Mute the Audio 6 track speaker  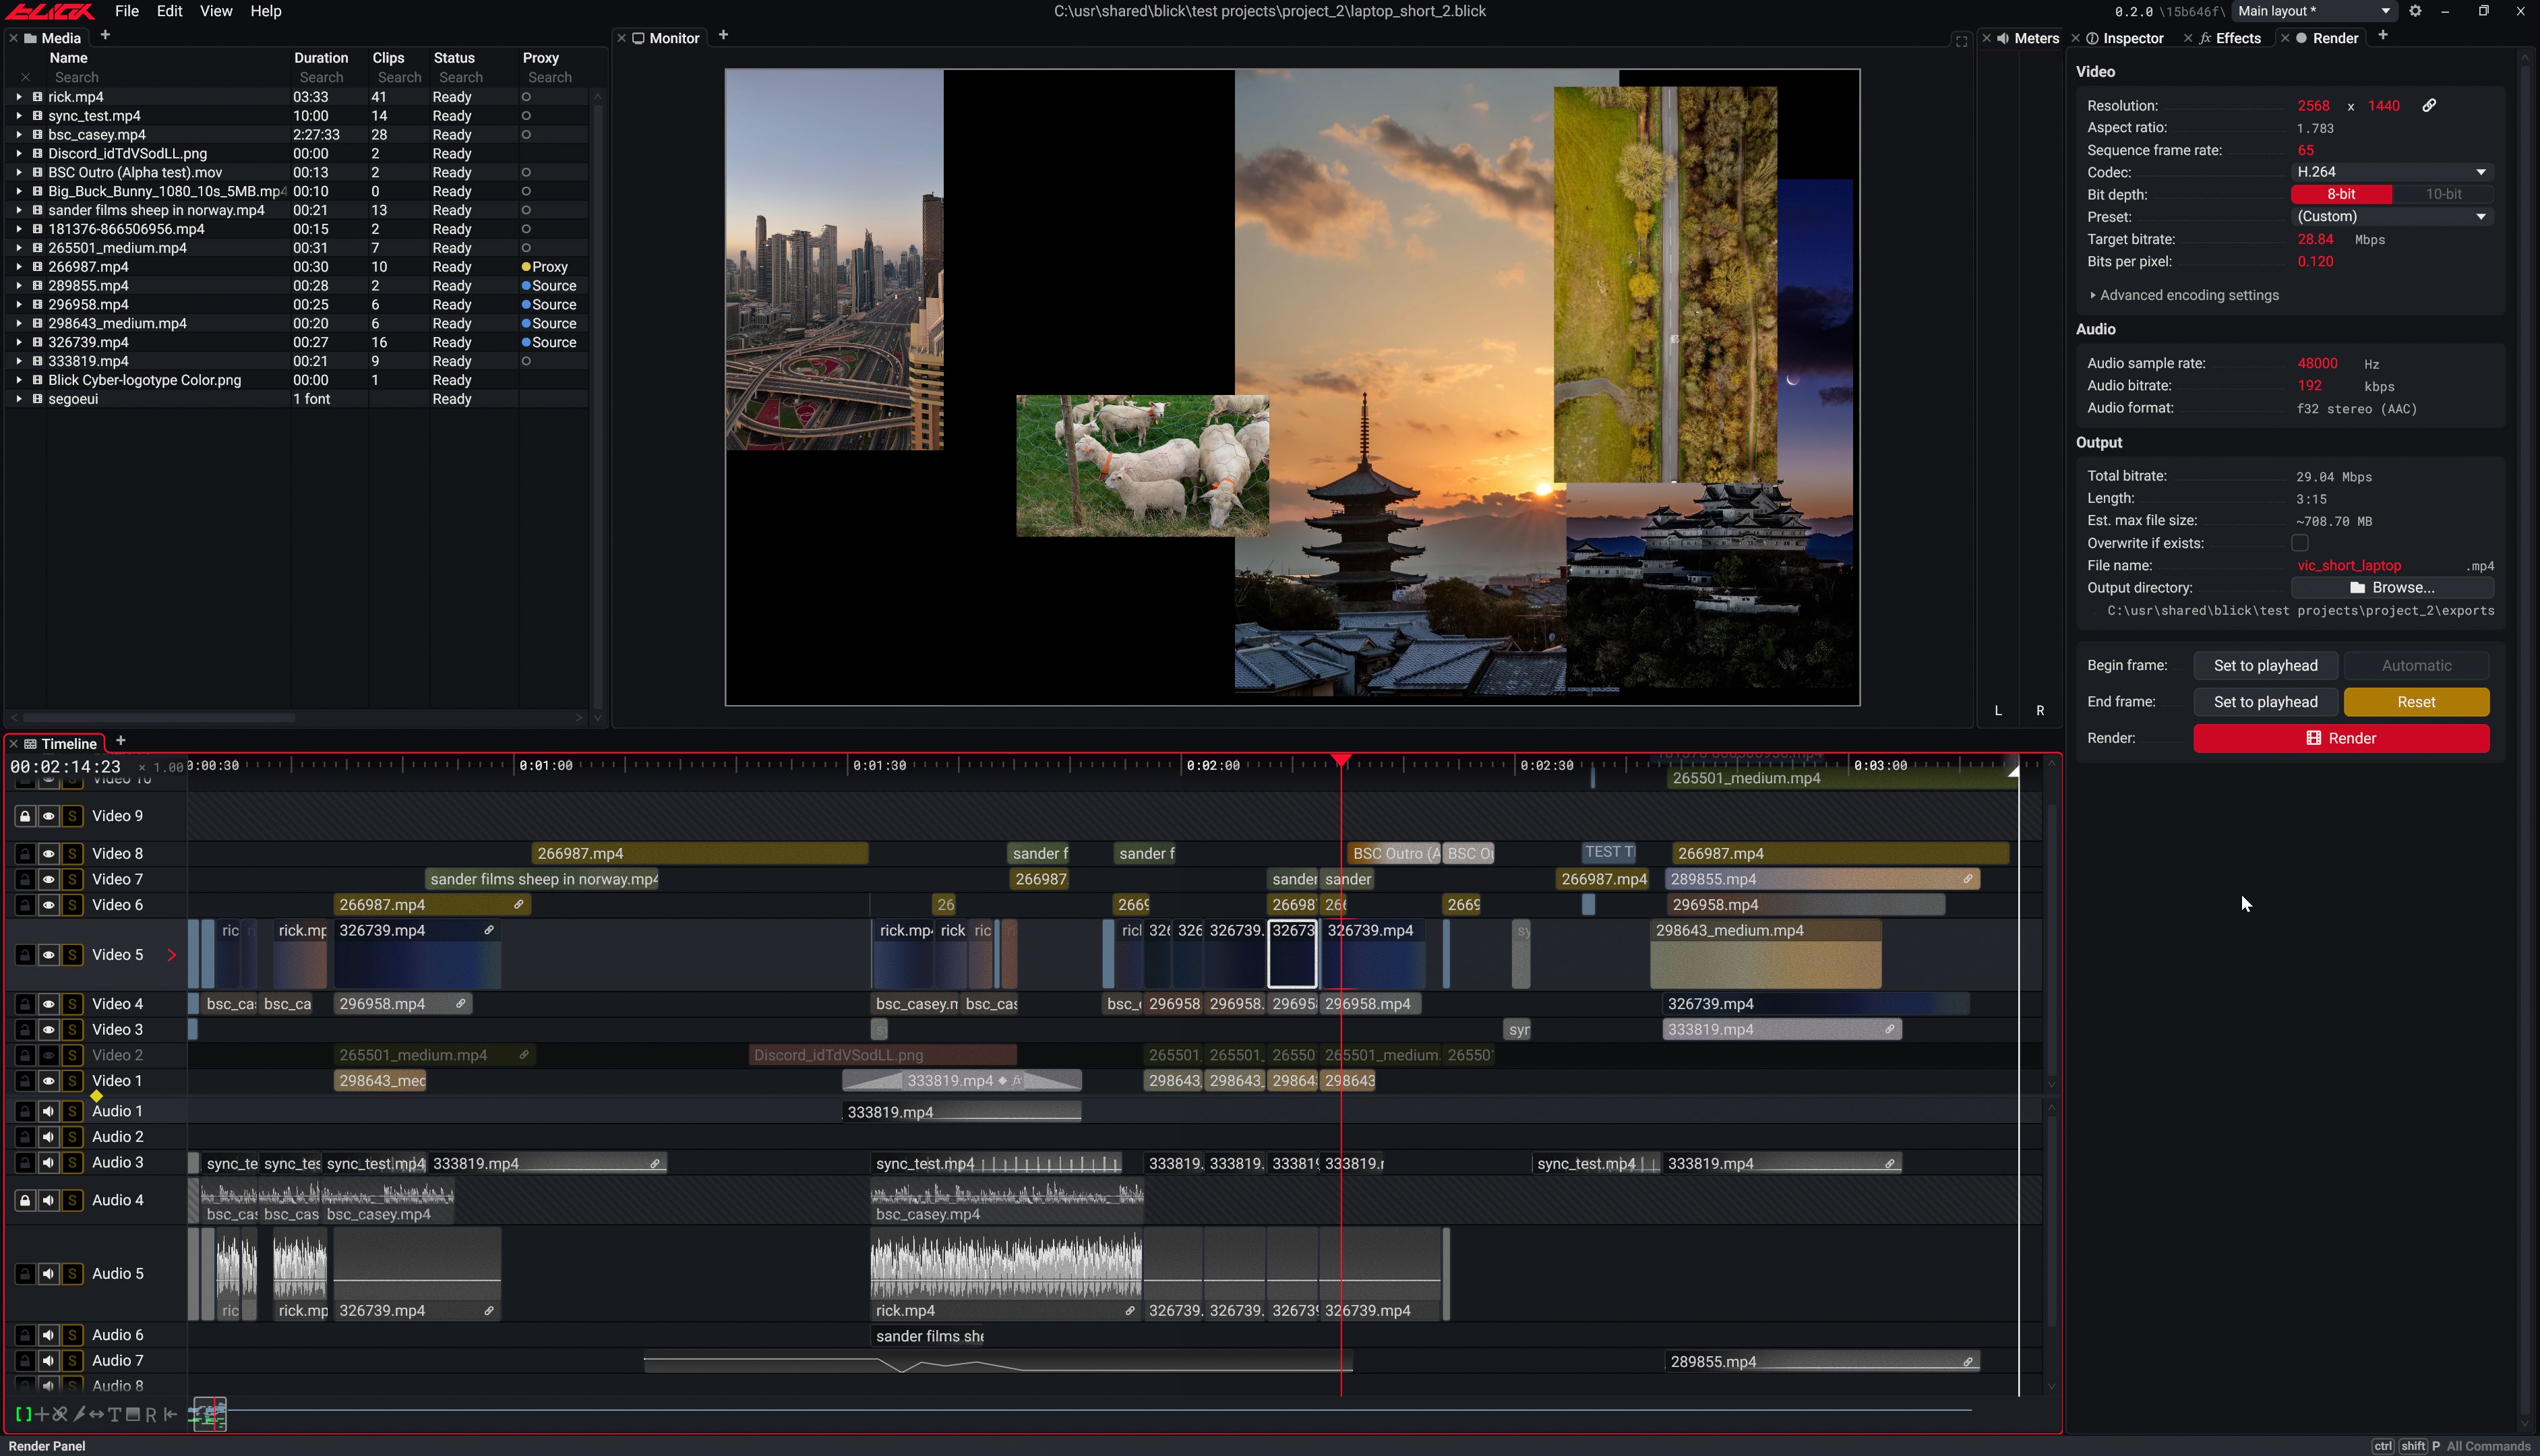(48, 1335)
